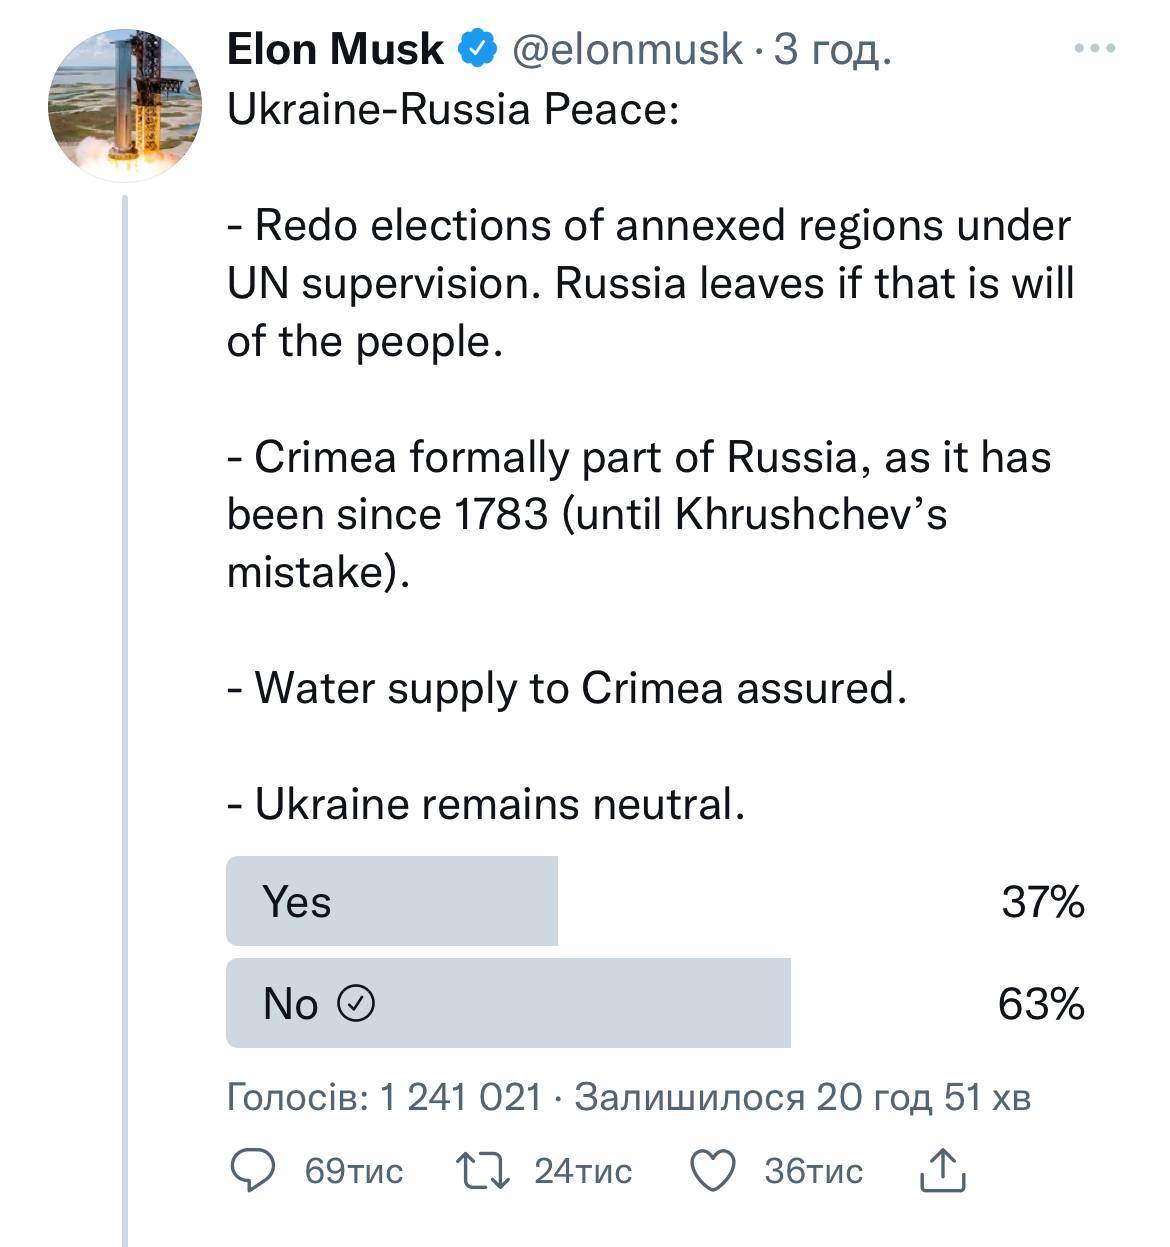Click the 24тис retweet count

pos(583,1171)
